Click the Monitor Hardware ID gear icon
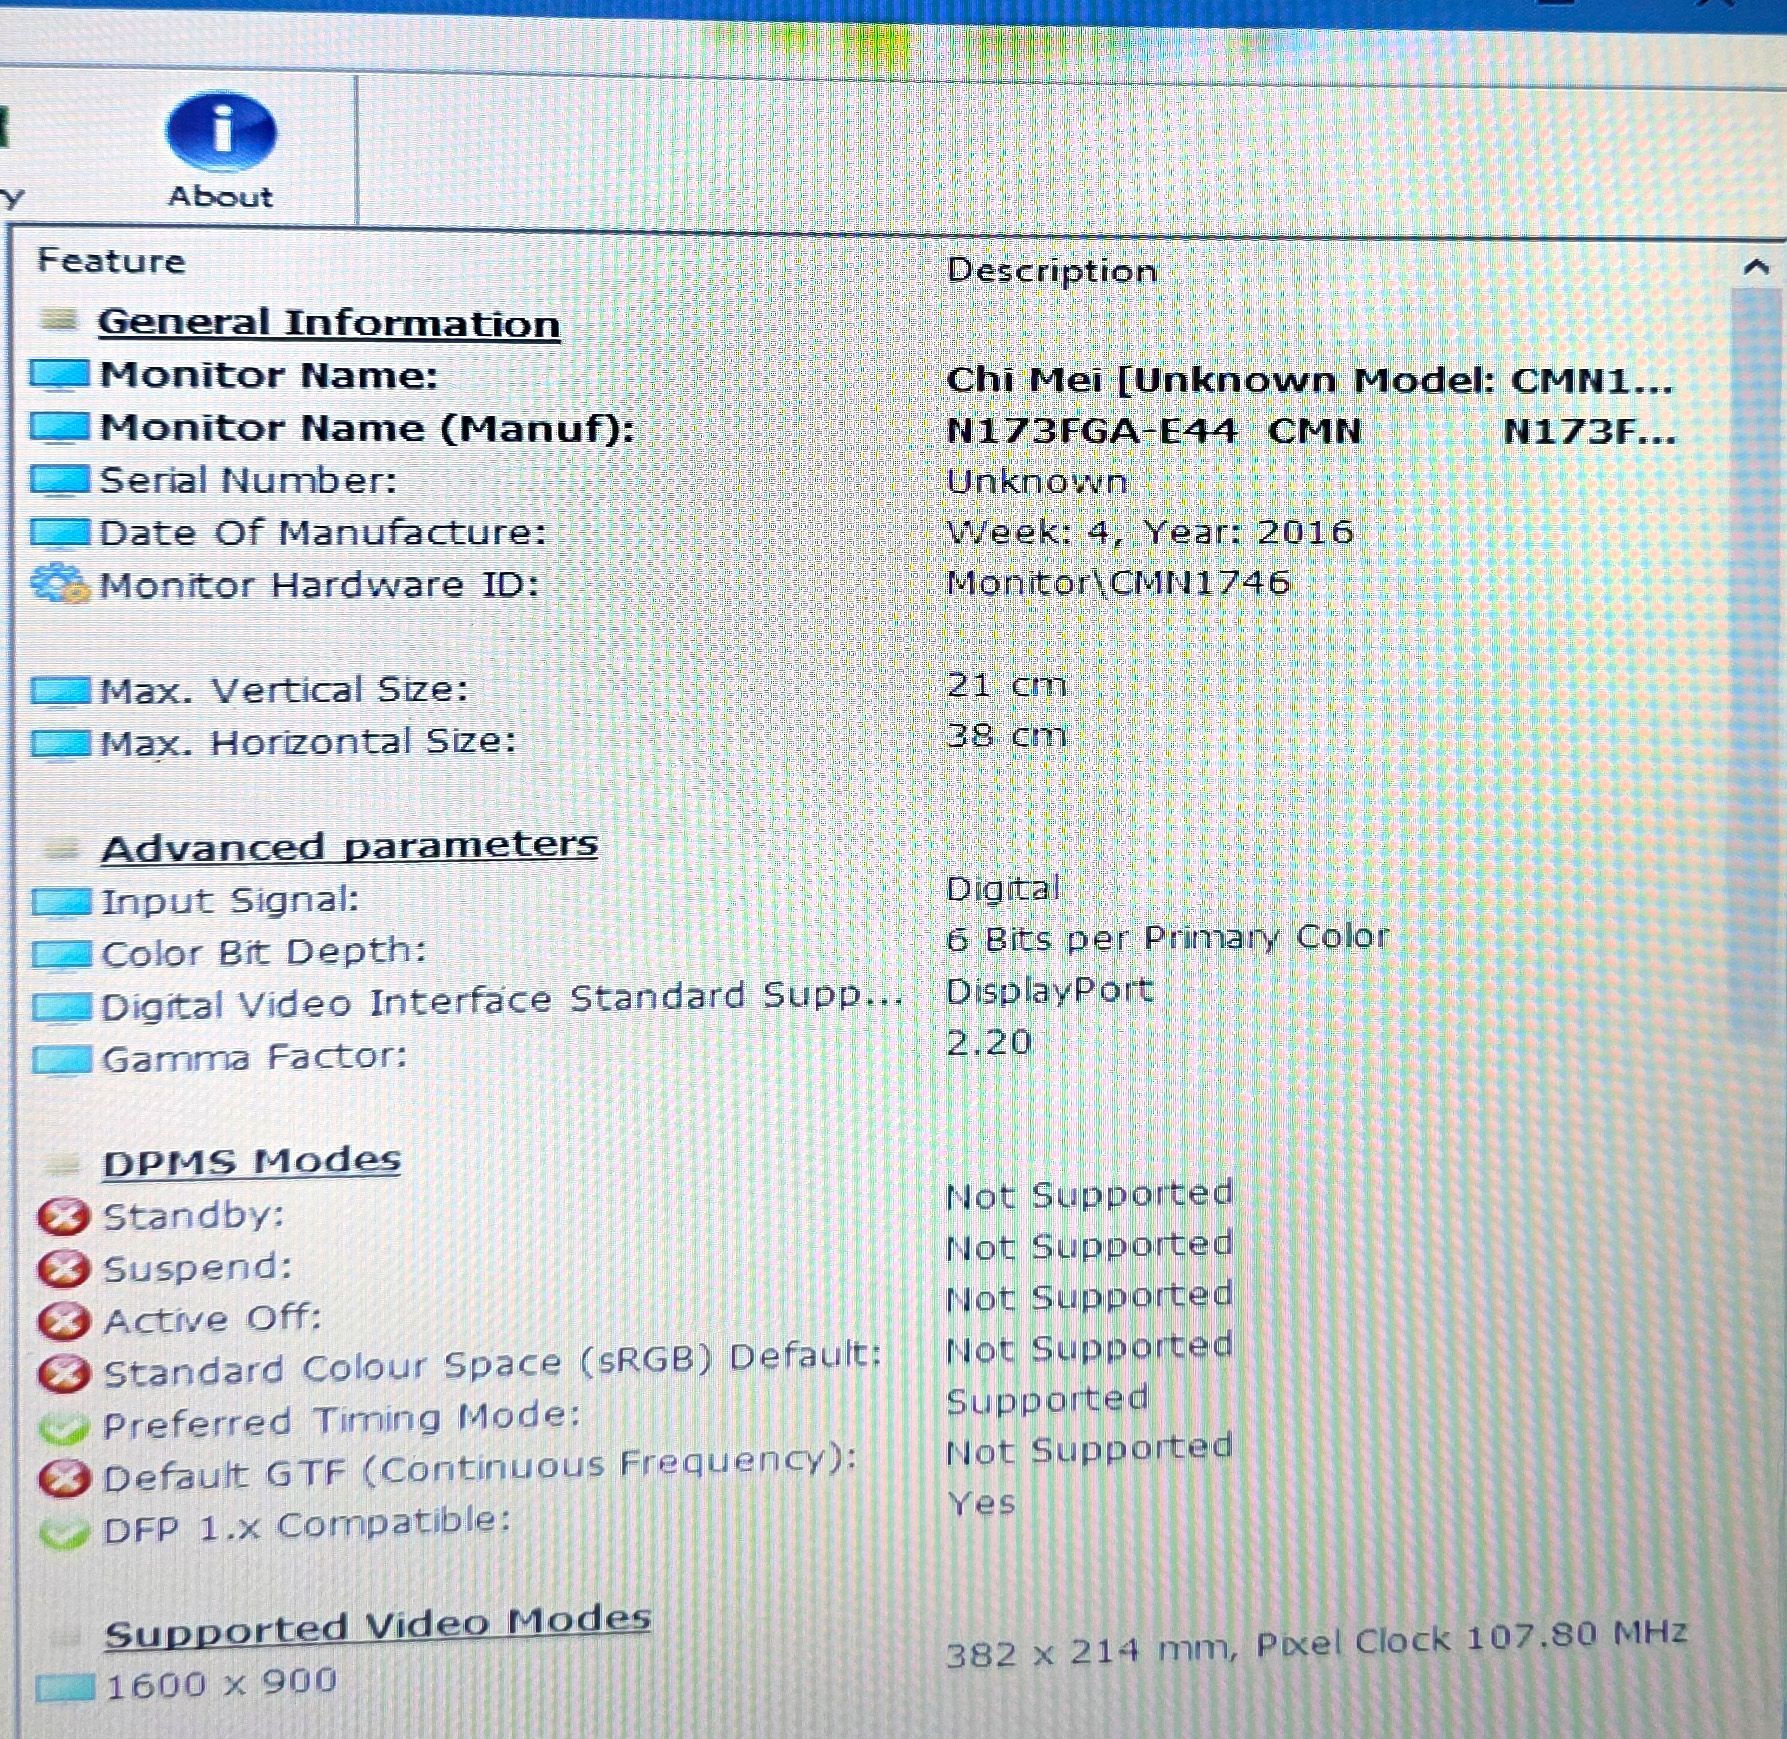 [59, 584]
